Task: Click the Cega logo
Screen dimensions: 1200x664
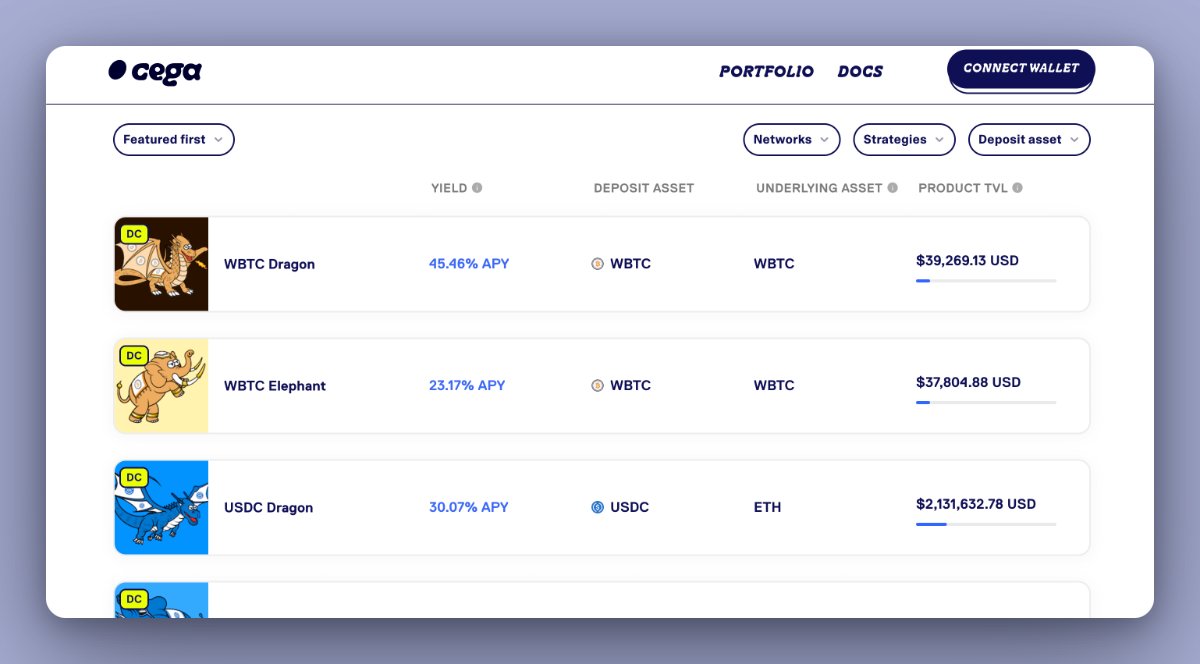Action: (155, 71)
